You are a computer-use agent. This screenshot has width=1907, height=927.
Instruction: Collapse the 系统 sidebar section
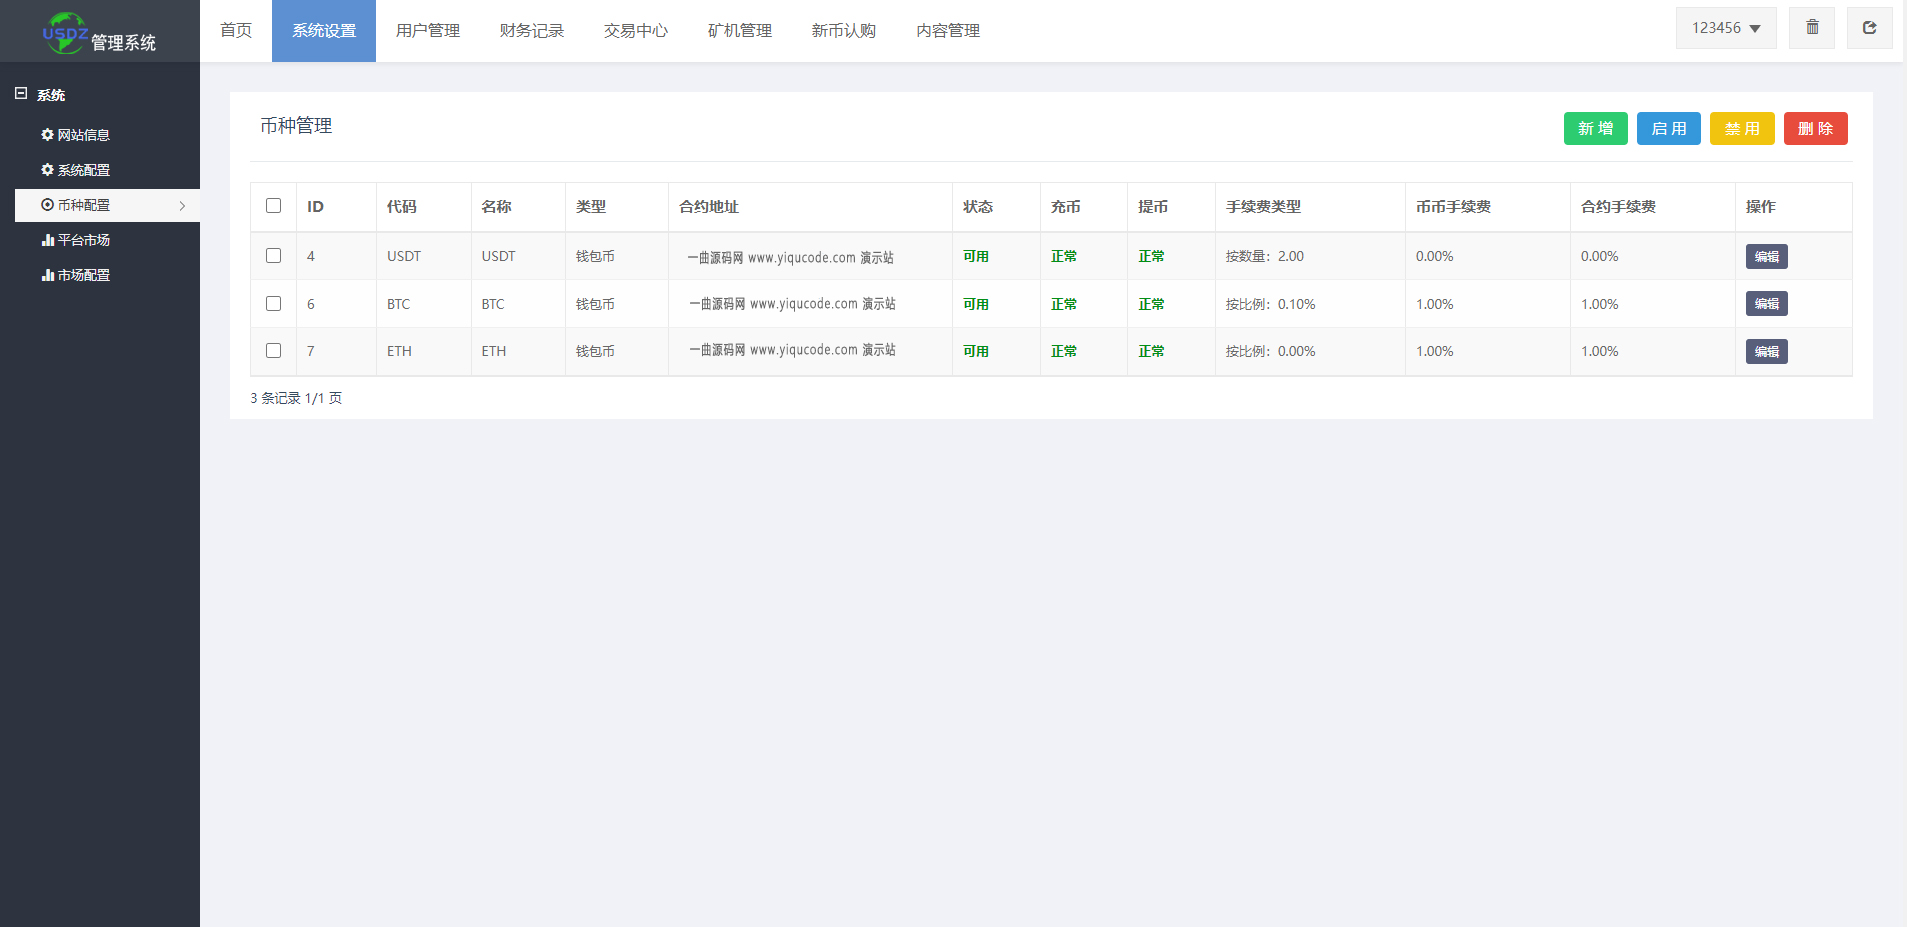[x=21, y=94]
